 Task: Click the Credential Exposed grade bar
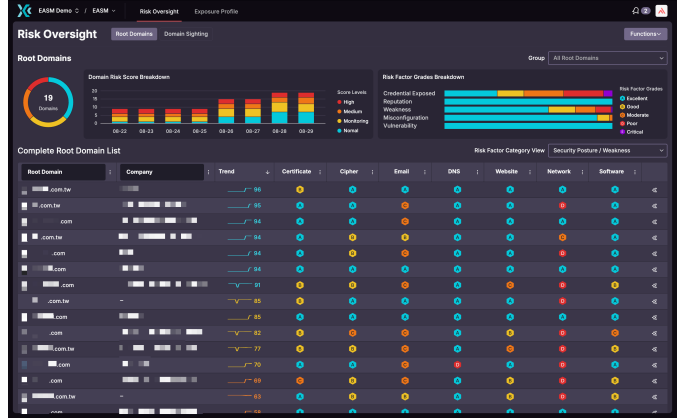(x=527, y=93)
